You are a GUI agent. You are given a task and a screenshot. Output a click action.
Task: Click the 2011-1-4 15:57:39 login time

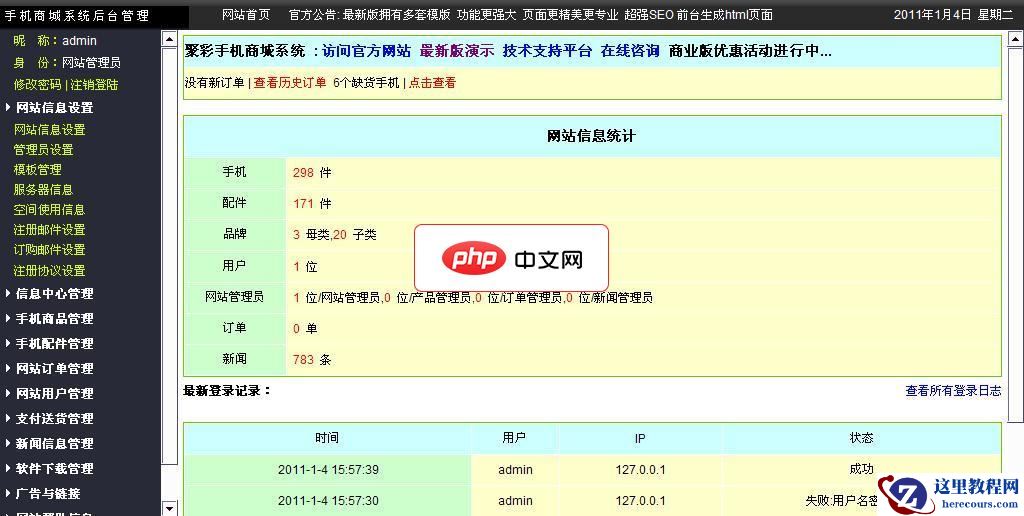click(328, 470)
